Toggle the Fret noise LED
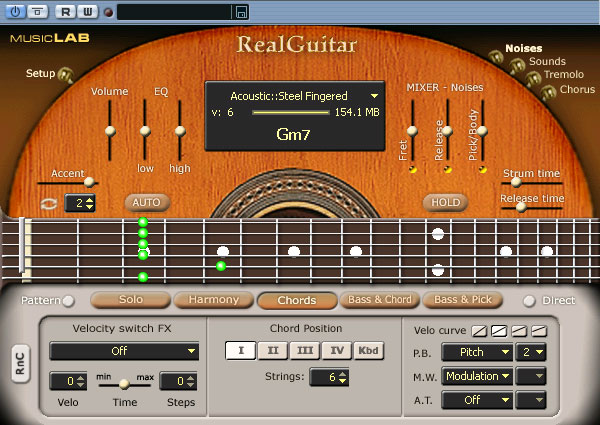The image size is (600, 425). (412, 169)
